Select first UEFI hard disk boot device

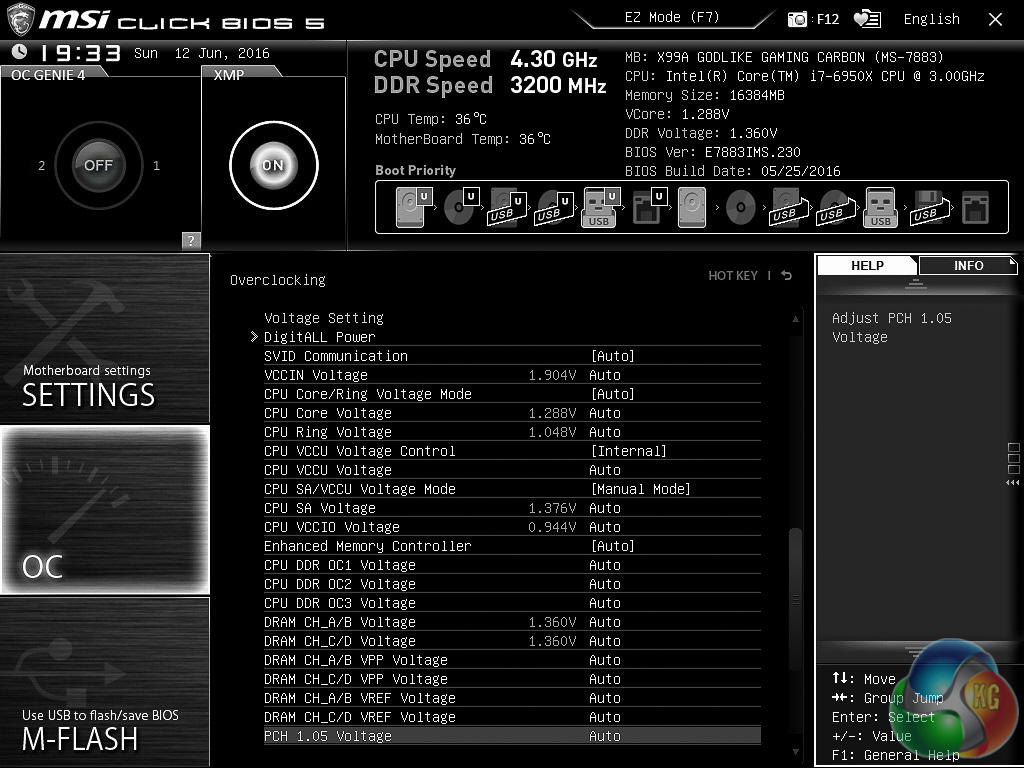pos(414,208)
